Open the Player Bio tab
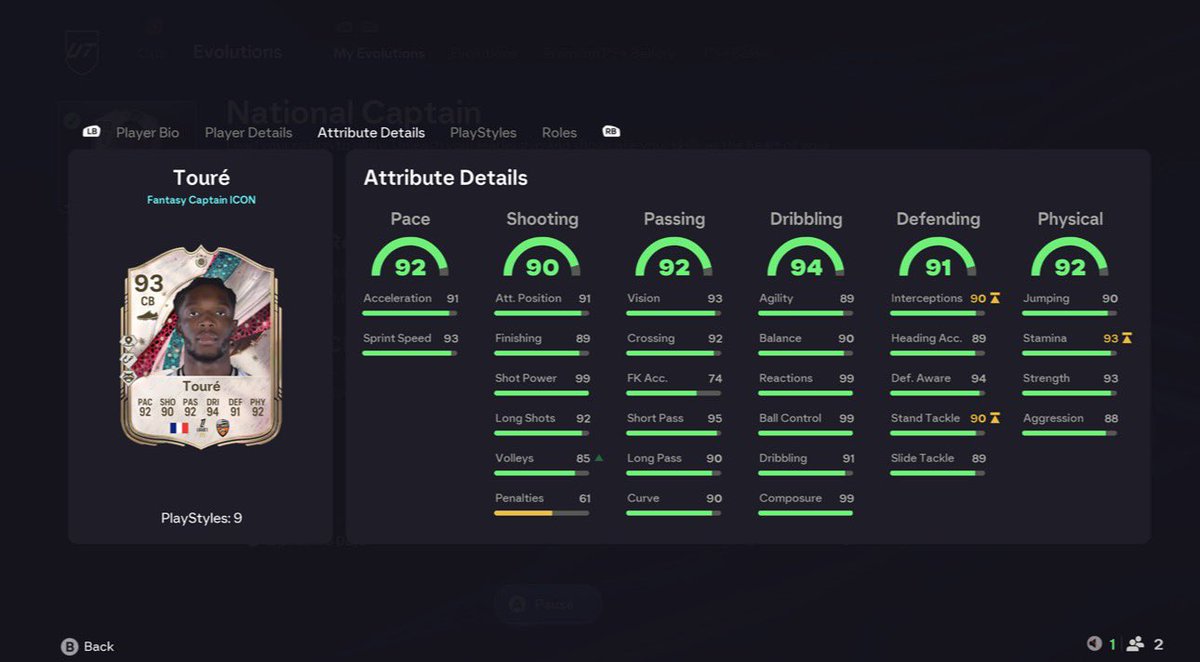The width and height of the screenshot is (1200, 662). click(147, 132)
